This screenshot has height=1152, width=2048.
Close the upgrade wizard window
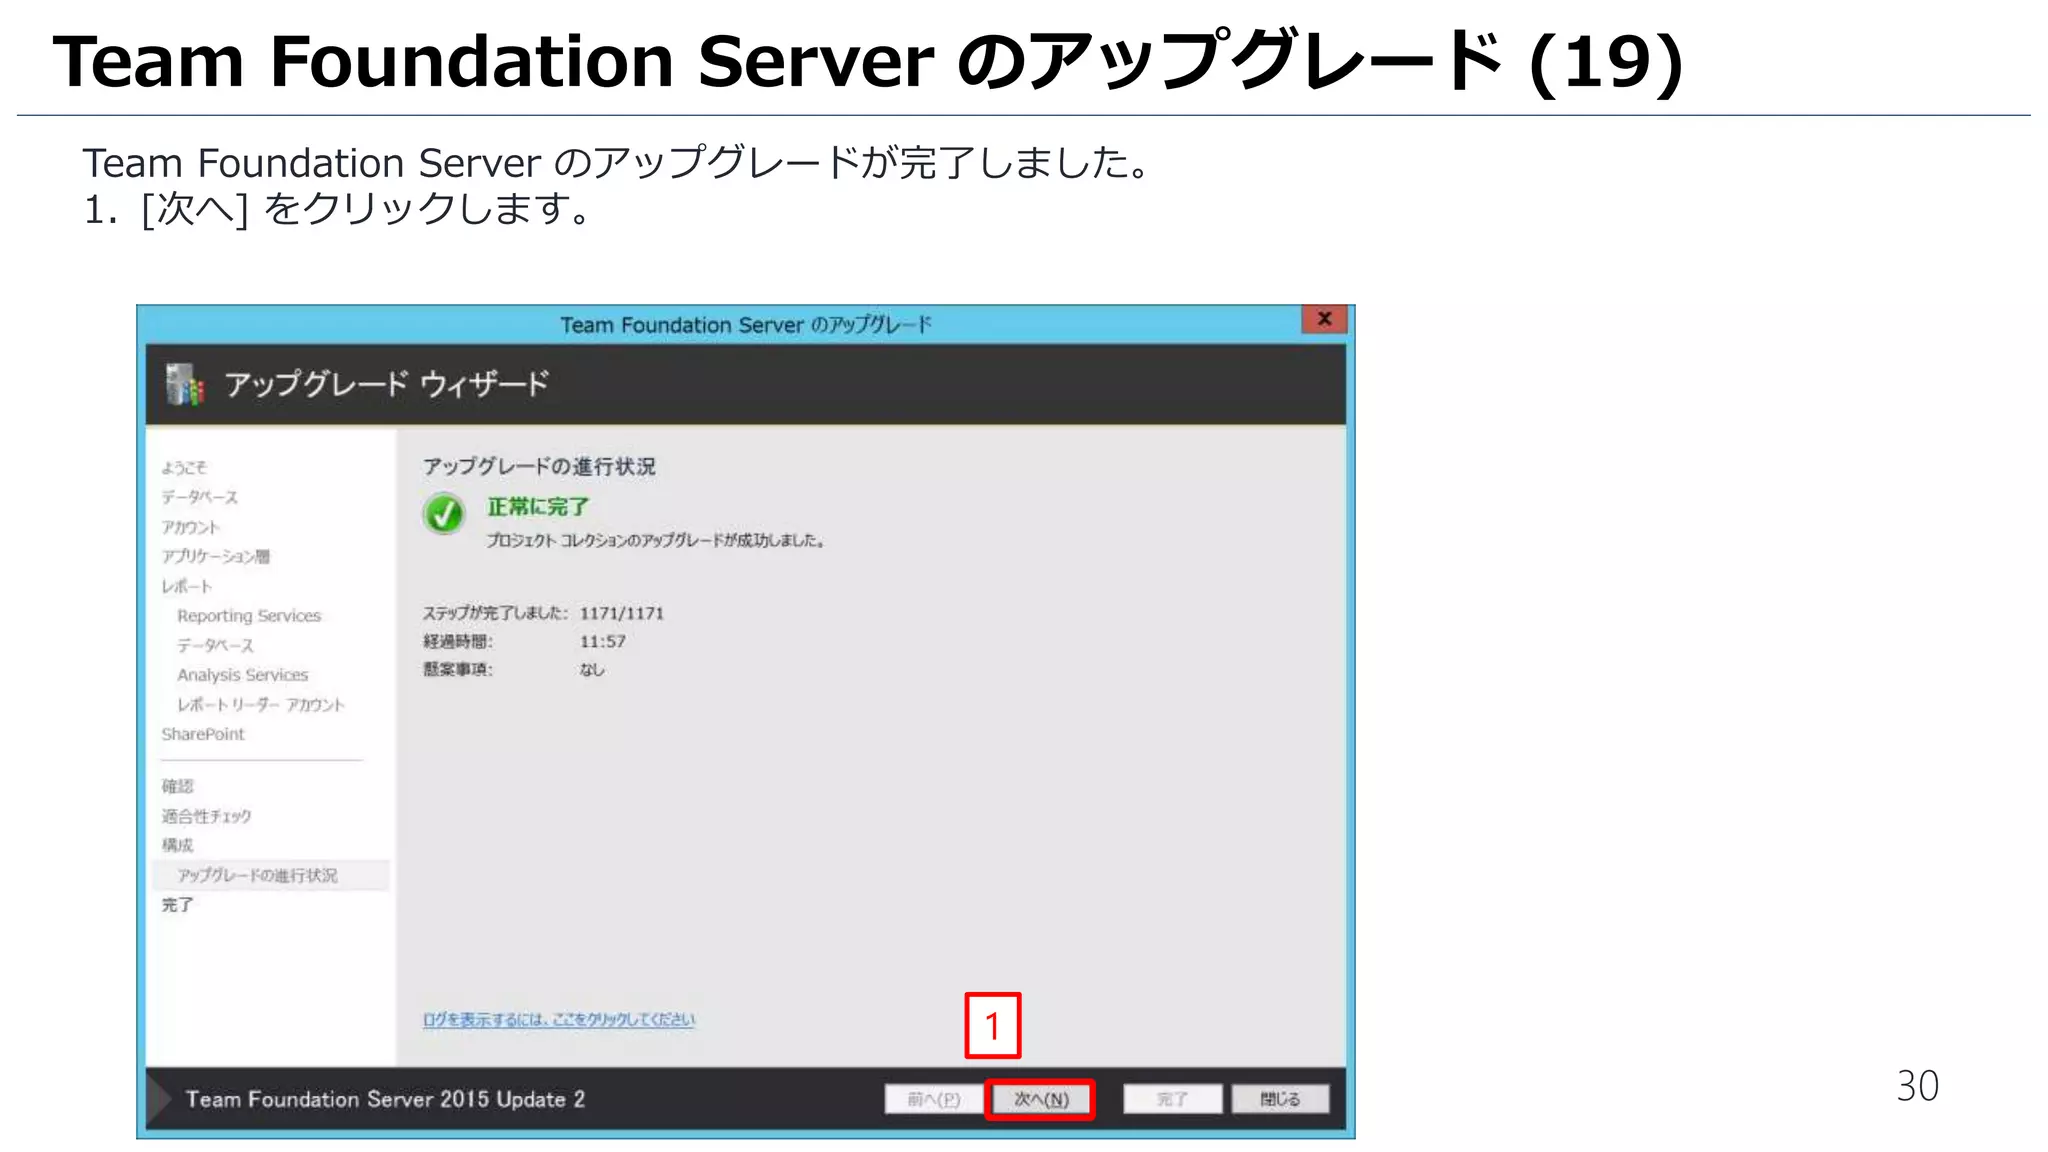(x=1324, y=319)
